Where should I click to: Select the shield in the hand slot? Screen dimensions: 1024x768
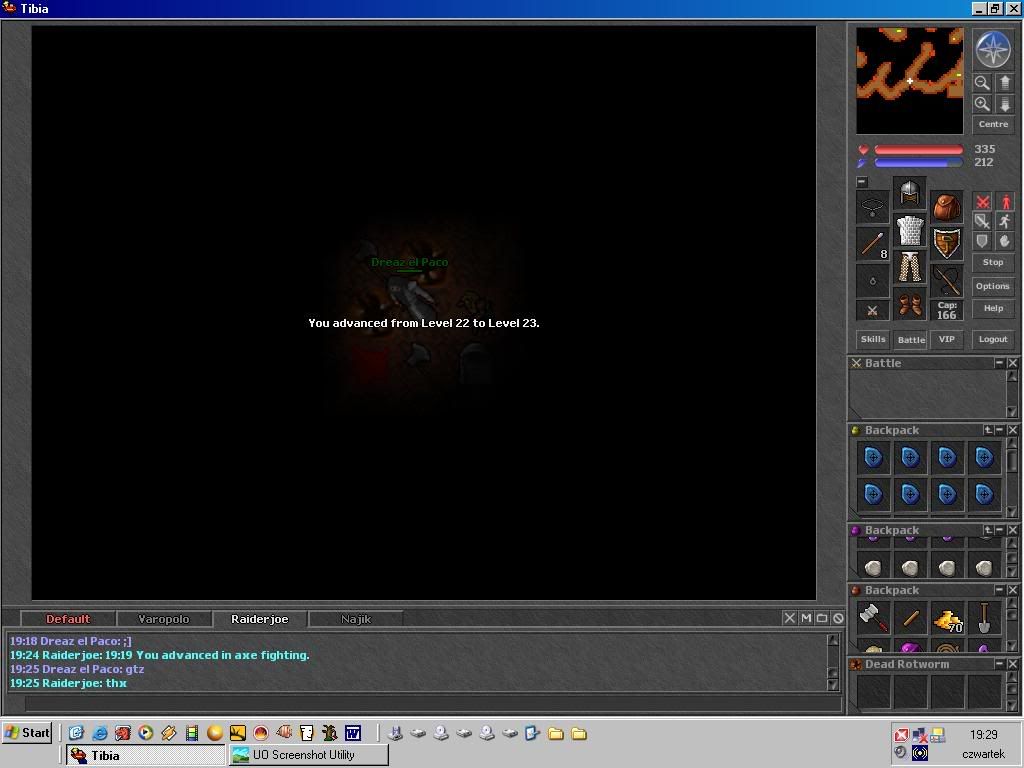(x=947, y=244)
